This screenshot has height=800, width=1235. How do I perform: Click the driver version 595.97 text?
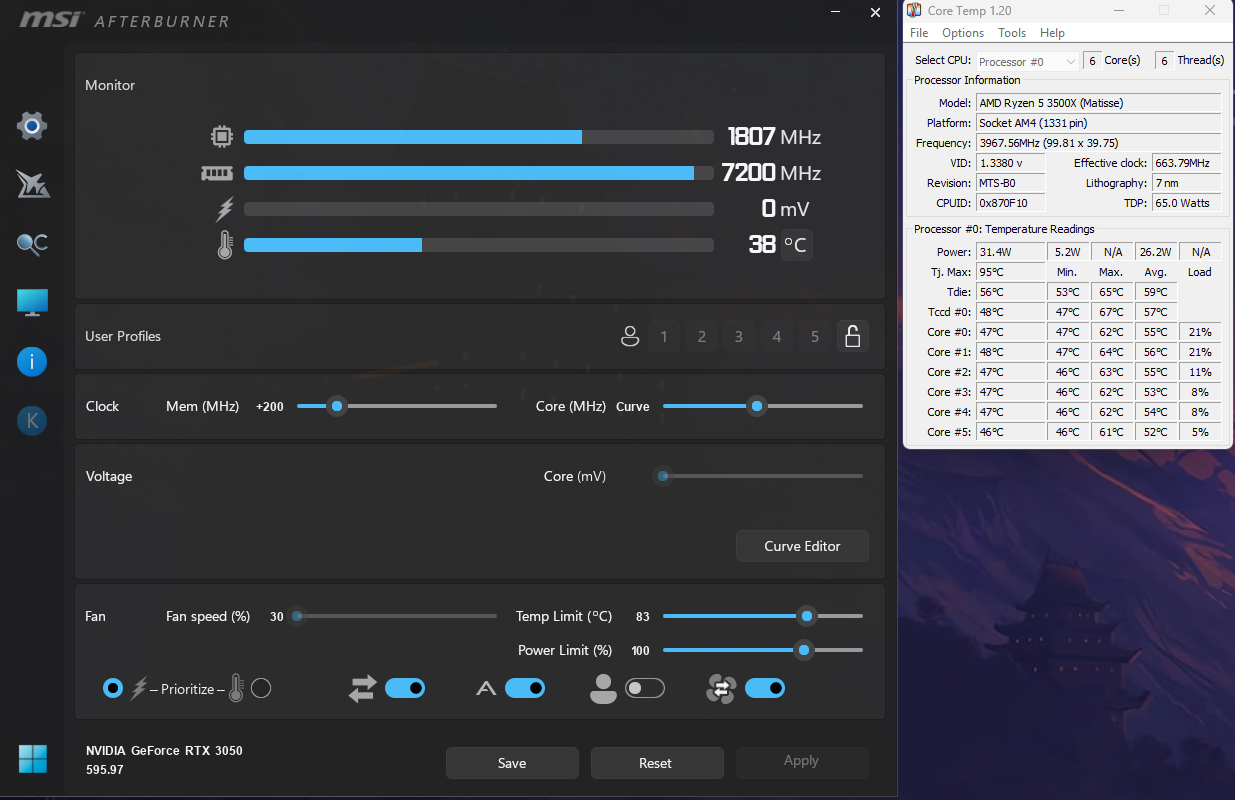click(x=105, y=770)
